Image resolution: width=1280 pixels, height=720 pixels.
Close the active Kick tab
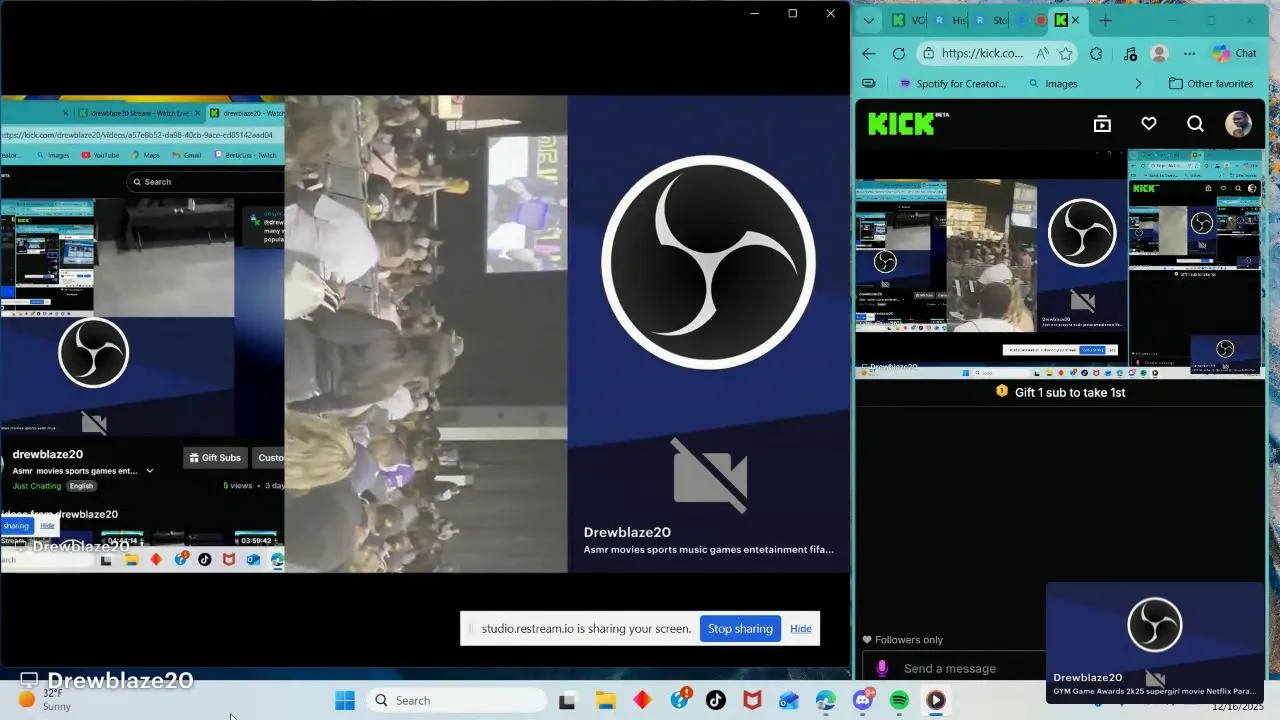1075,20
